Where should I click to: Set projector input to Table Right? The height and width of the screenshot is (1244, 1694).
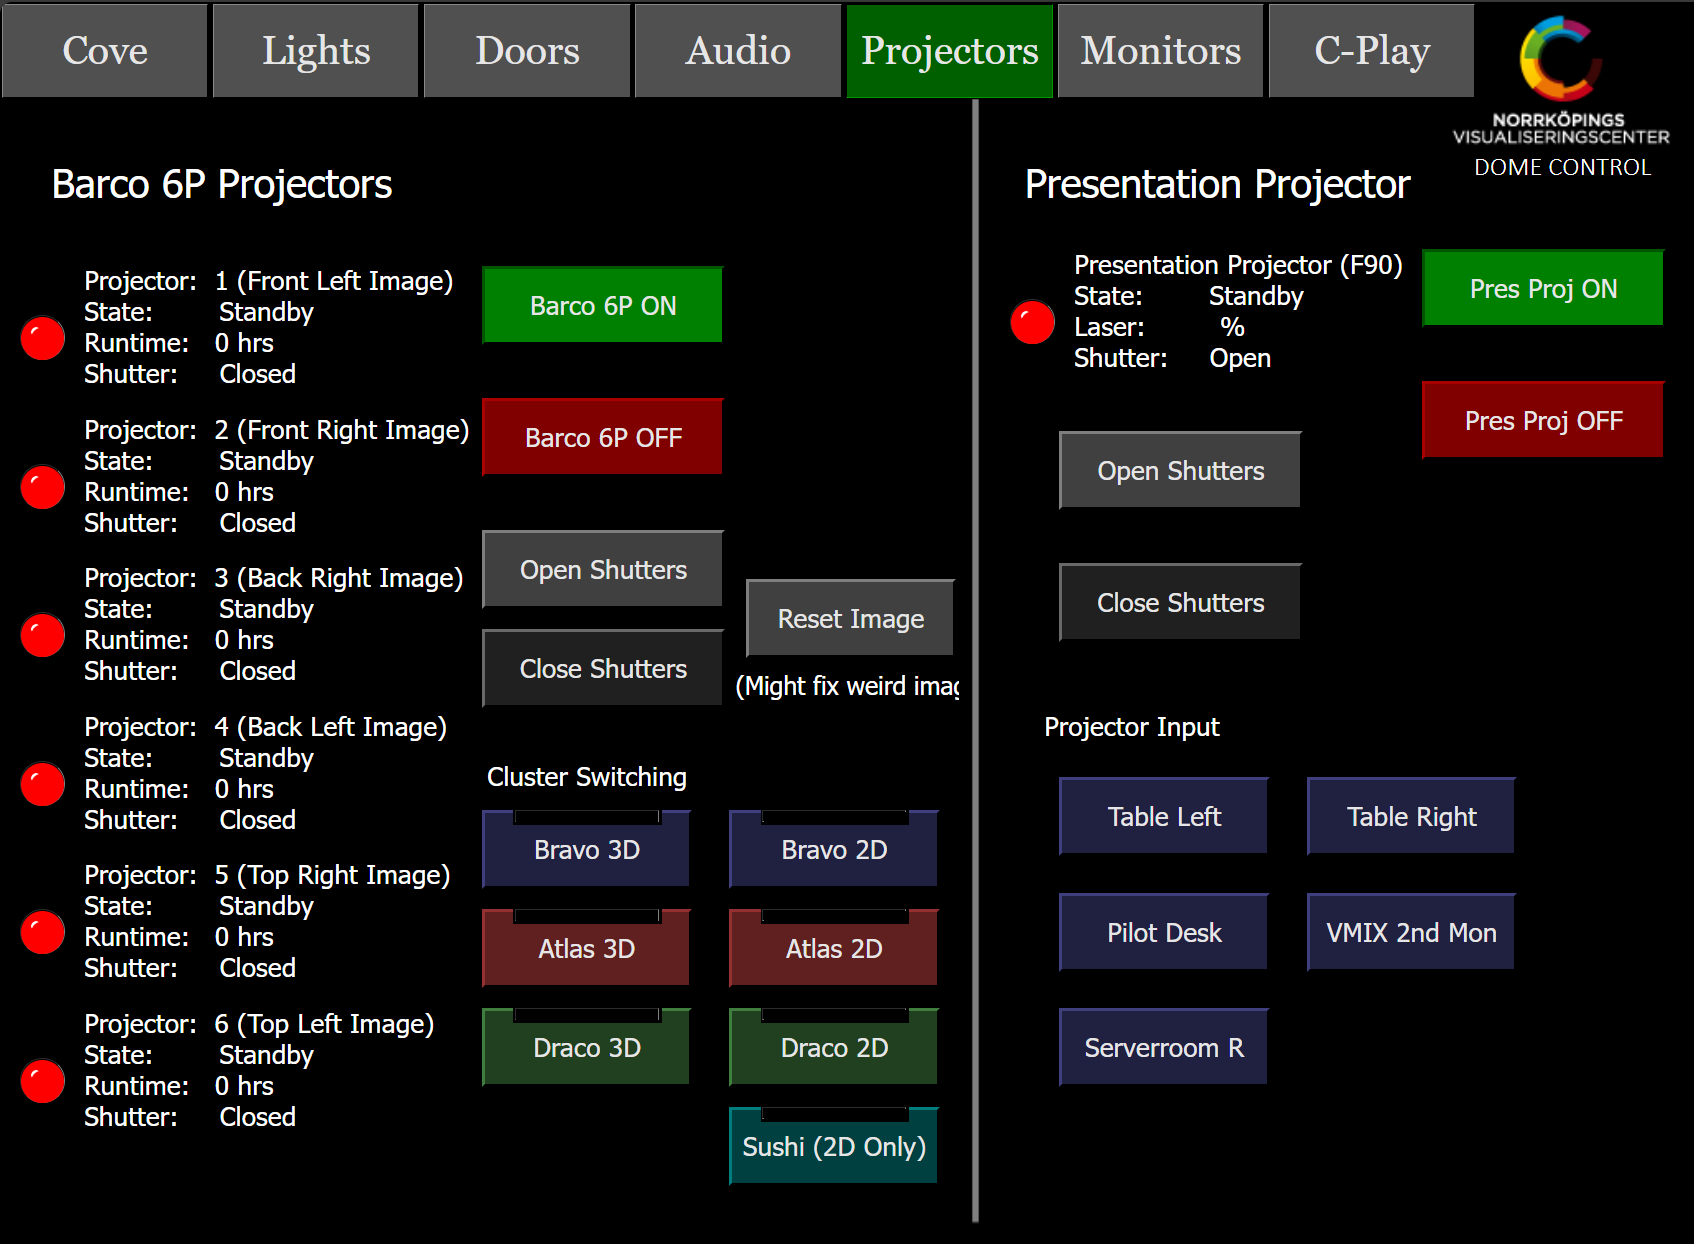click(1411, 816)
